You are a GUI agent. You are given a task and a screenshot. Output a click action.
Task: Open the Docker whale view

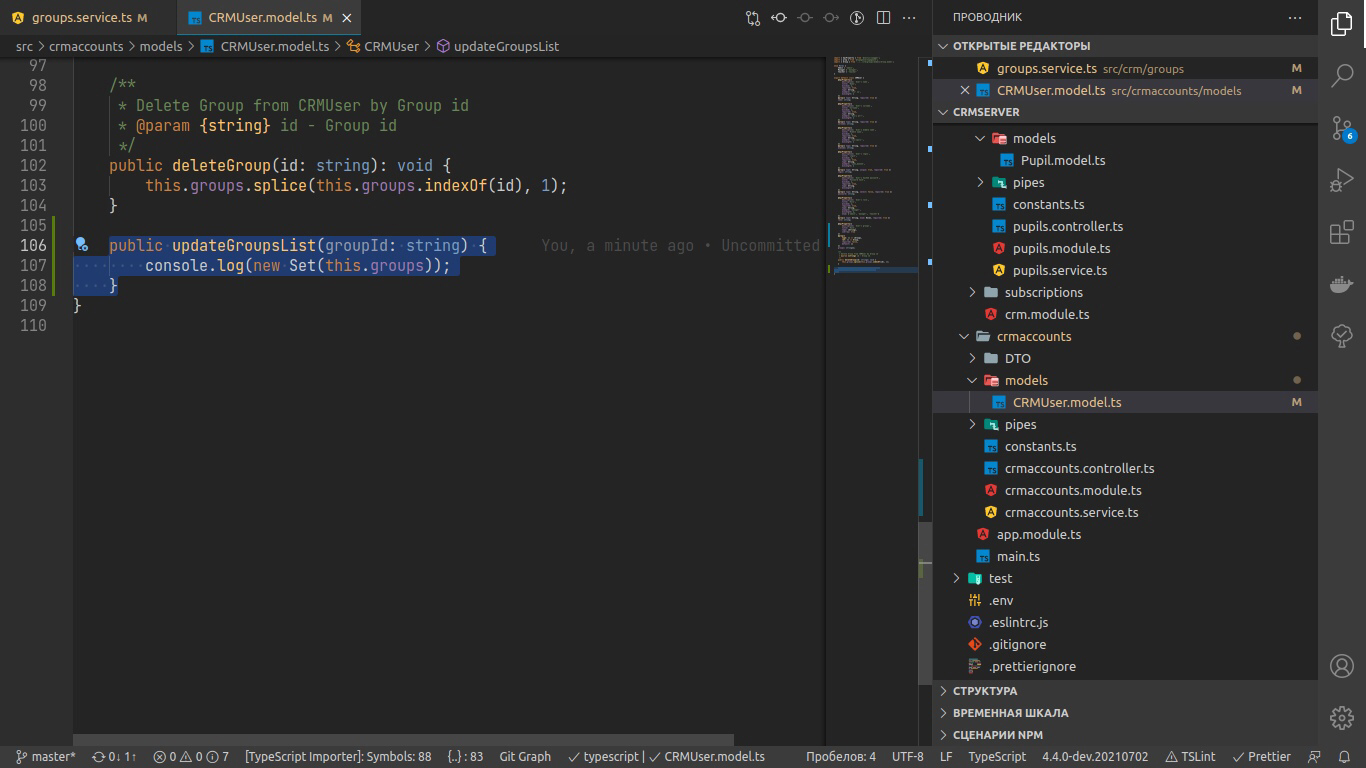pos(1342,284)
